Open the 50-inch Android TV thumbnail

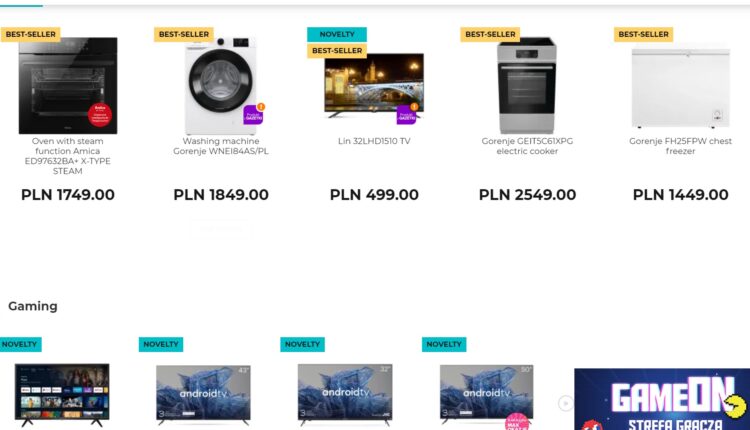tap(486, 395)
